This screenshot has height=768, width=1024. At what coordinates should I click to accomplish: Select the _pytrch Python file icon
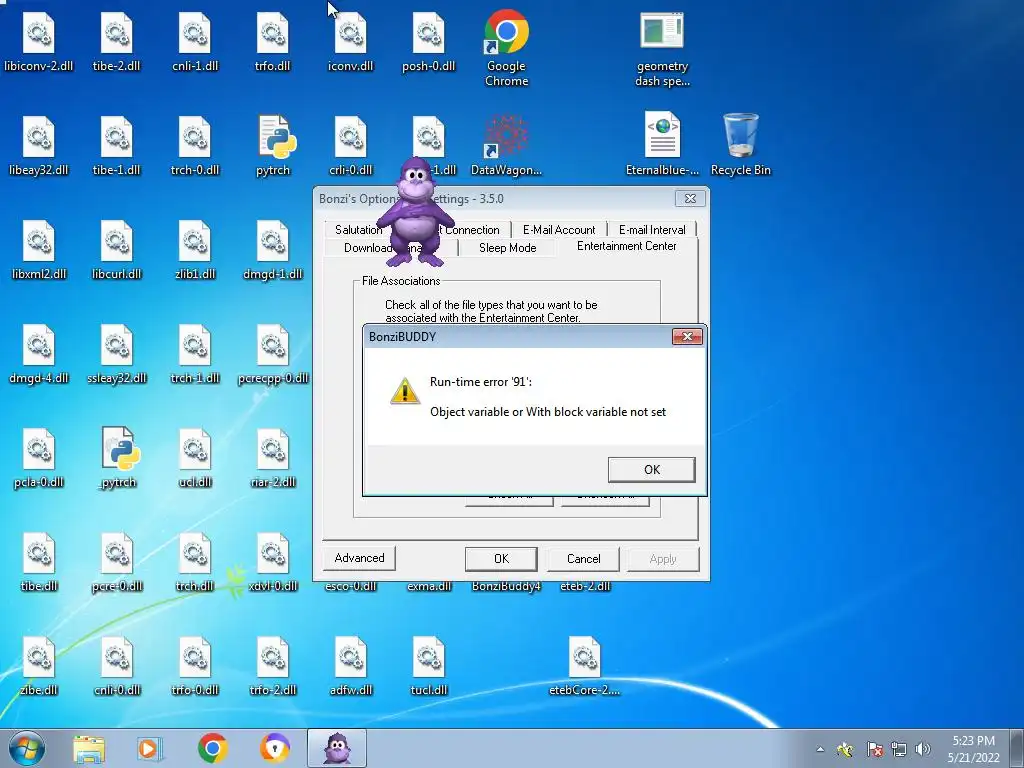(117, 456)
